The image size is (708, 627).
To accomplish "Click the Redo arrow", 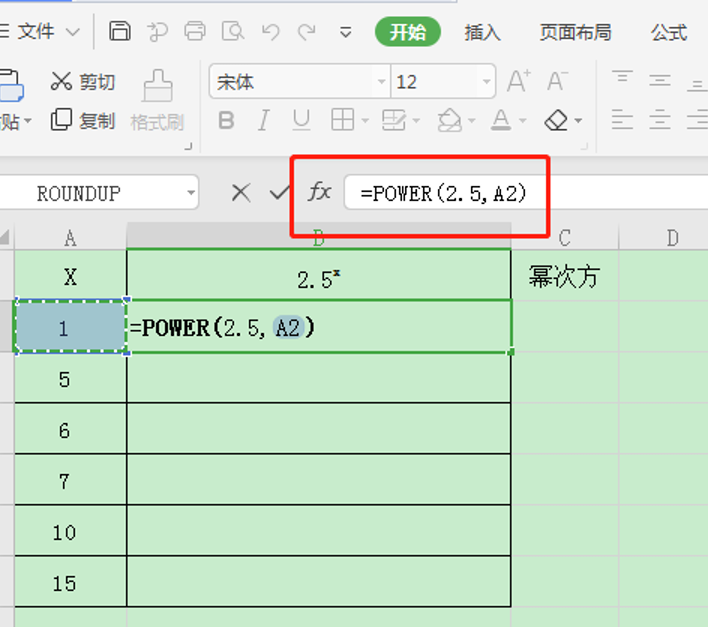I will 307,32.
